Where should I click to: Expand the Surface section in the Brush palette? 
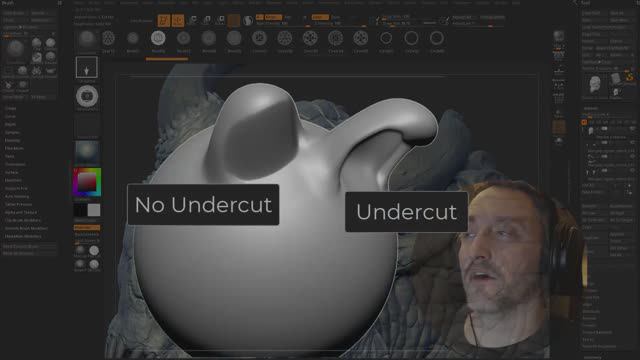(11, 173)
